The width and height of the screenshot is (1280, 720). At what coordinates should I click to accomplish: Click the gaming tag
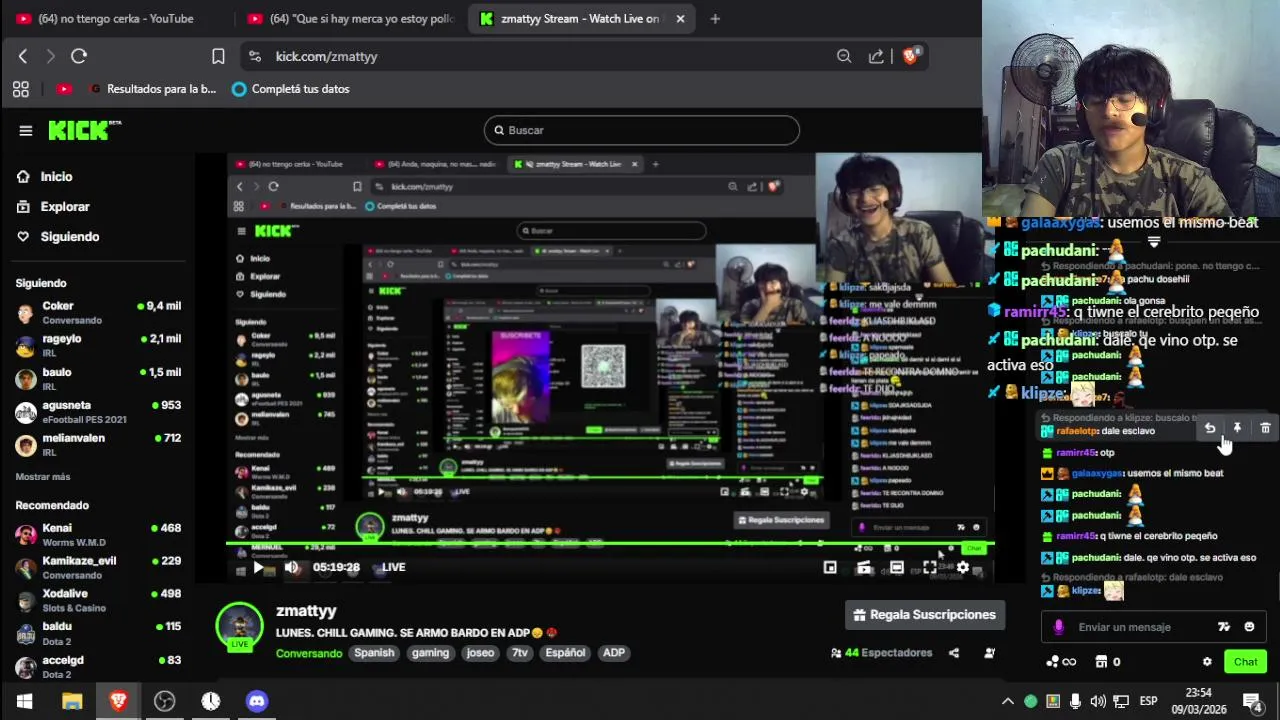(430, 653)
